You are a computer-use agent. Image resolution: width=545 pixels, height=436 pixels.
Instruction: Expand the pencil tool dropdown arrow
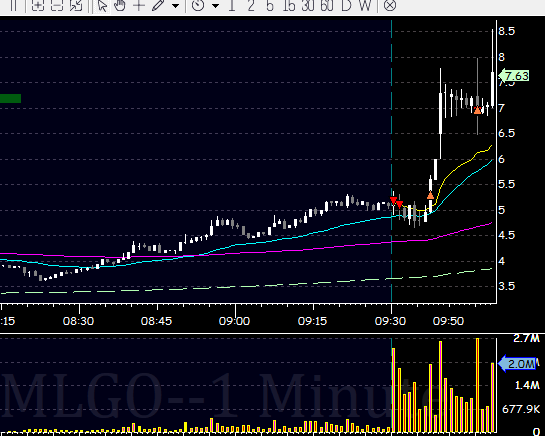[x=176, y=6]
